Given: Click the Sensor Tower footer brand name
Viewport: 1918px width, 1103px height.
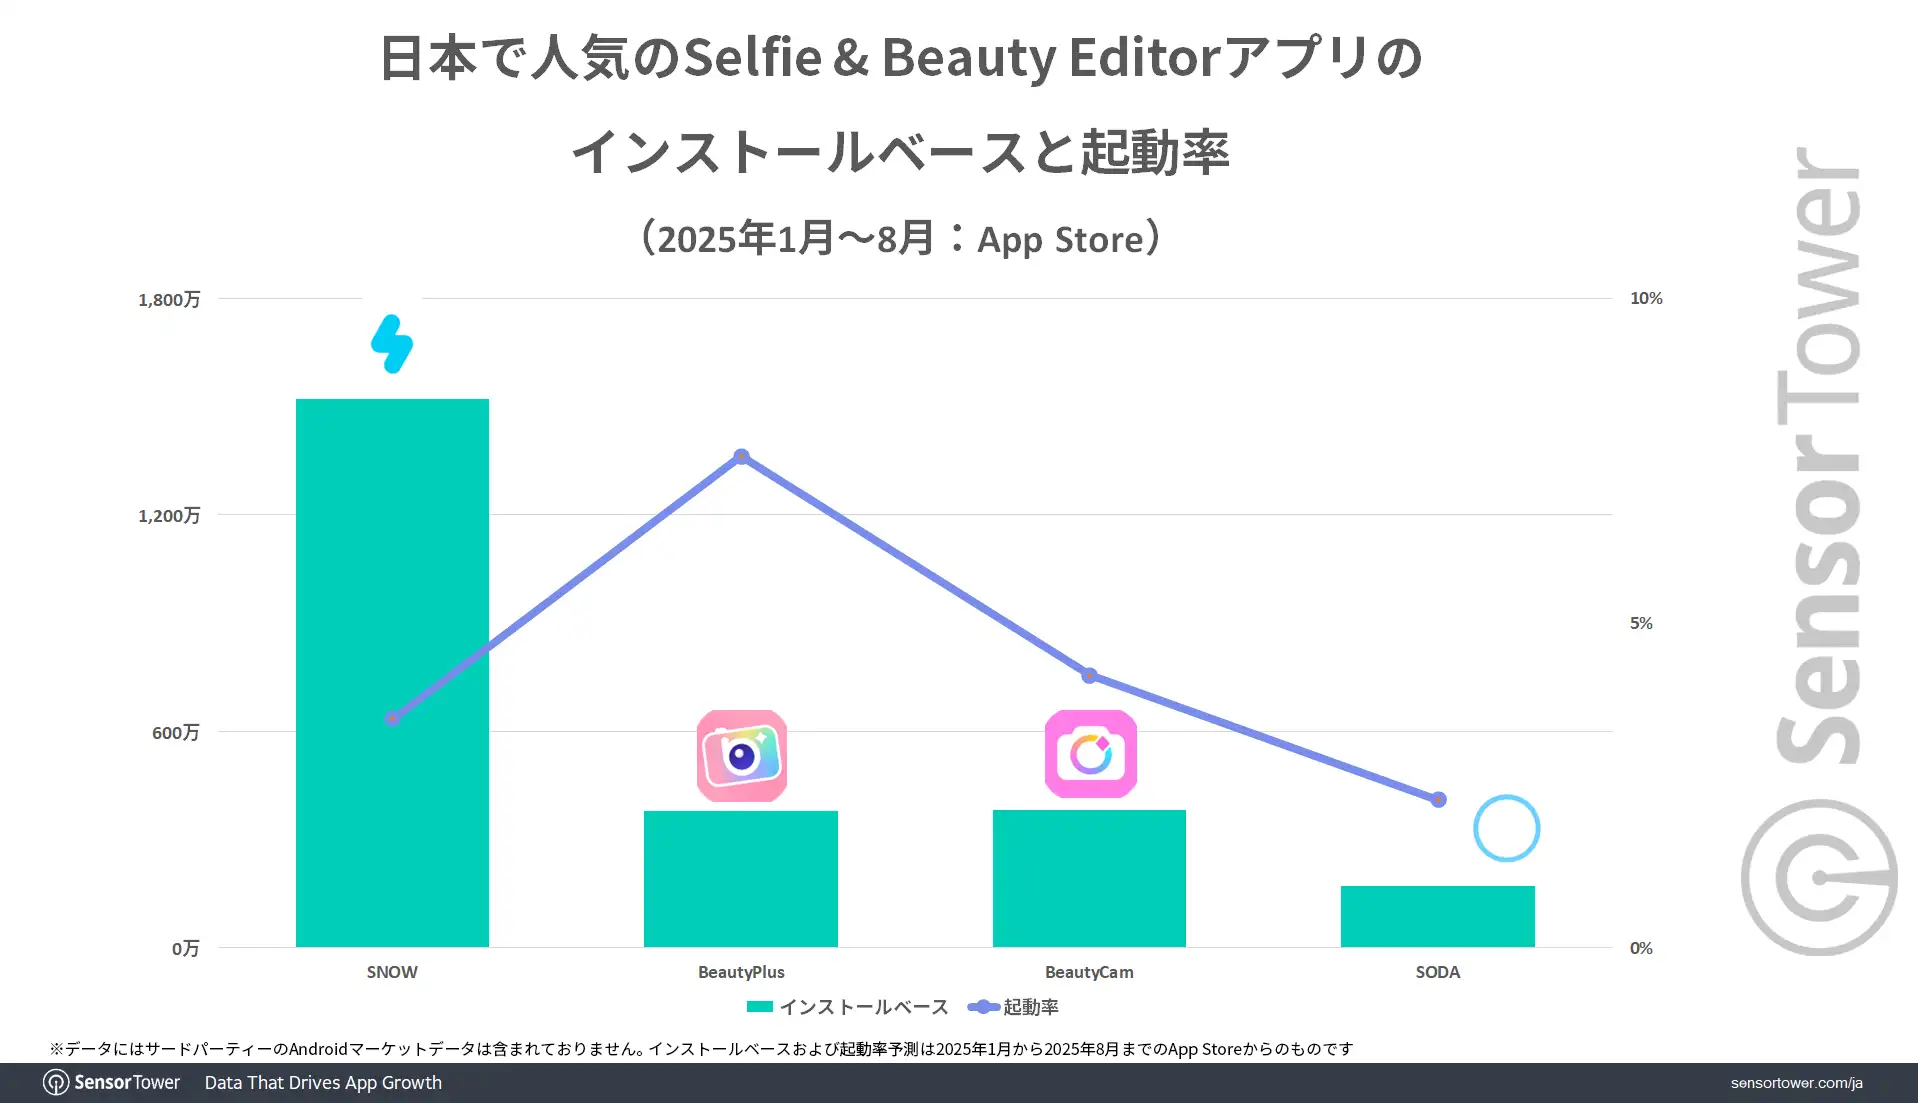Looking at the screenshot, I should click(x=127, y=1083).
